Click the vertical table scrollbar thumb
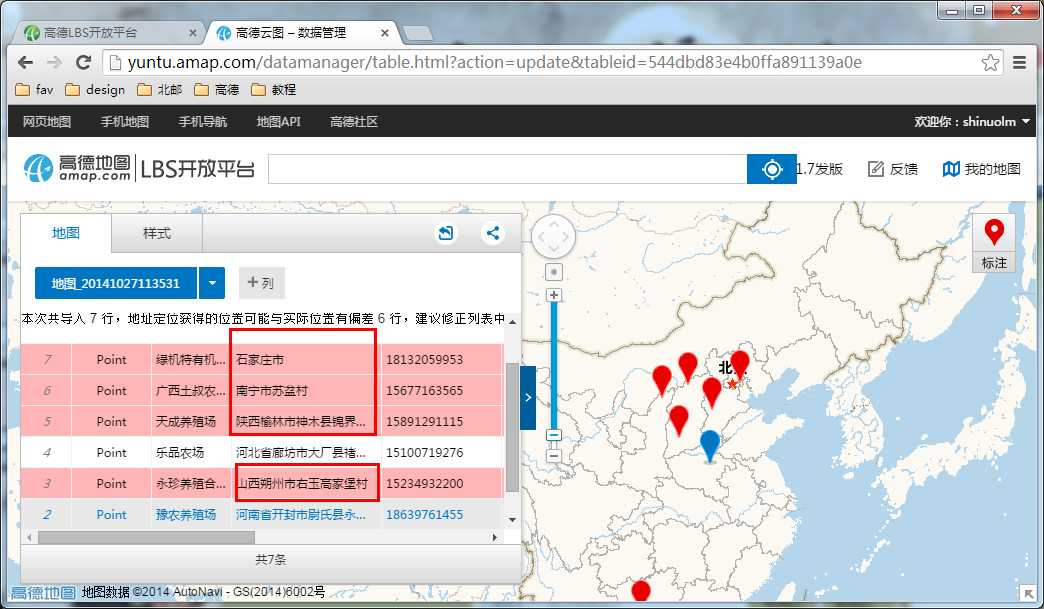The width and height of the screenshot is (1044, 609). (512, 427)
